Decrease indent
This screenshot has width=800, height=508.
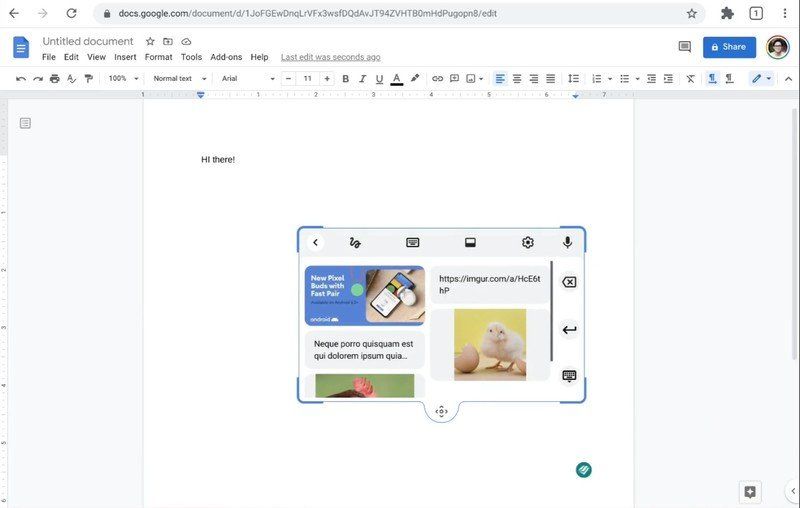(x=651, y=79)
